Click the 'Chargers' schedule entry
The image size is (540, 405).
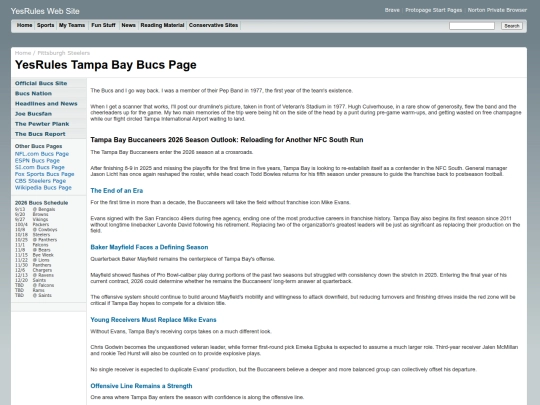click(42, 270)
